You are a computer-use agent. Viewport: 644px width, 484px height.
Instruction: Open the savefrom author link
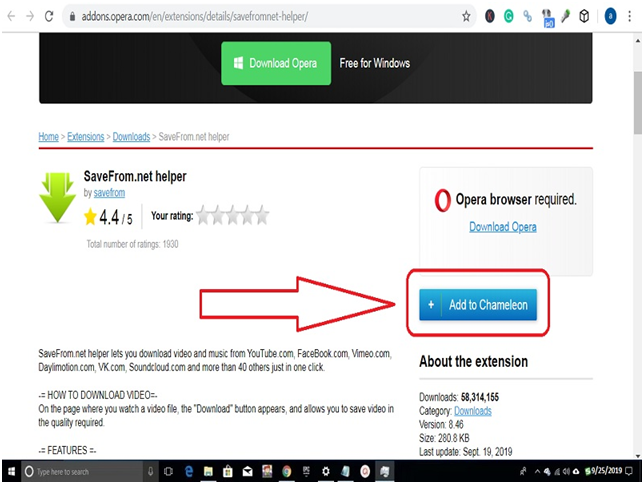(109, 193)
